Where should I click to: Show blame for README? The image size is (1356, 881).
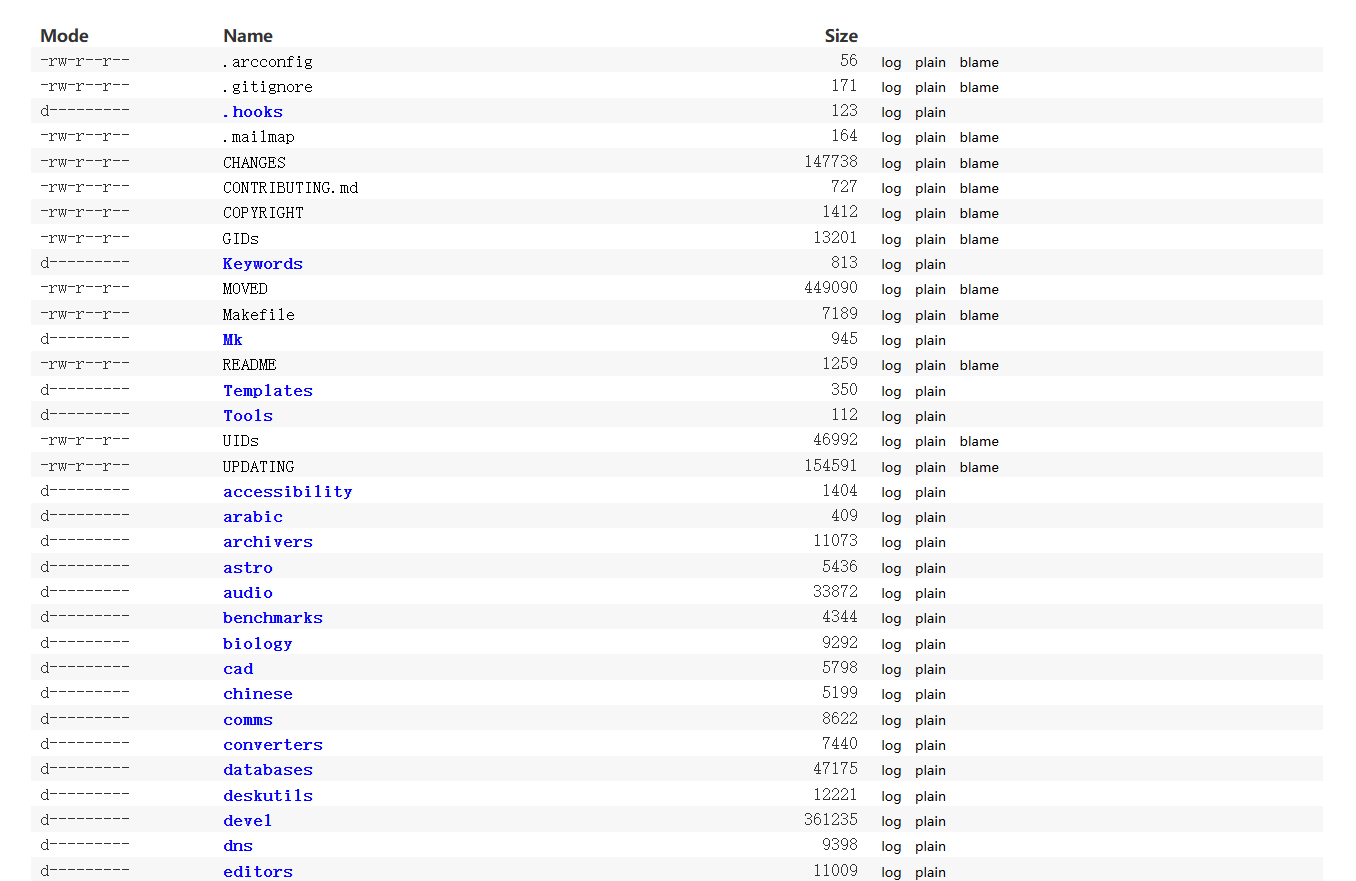click(x=979, y=365)
